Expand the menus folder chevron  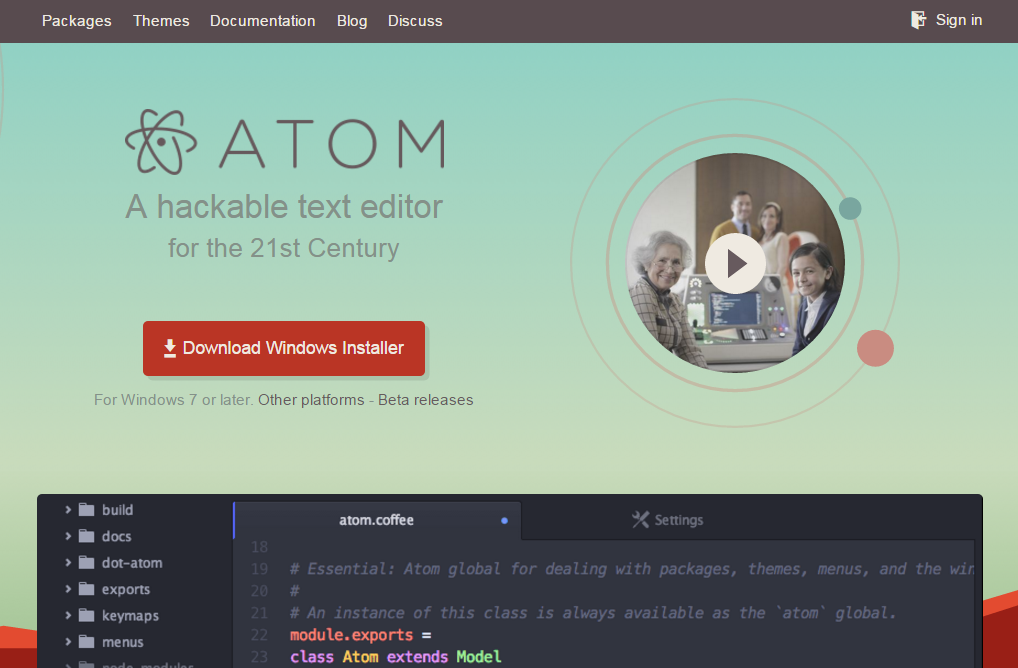[68, 642]
